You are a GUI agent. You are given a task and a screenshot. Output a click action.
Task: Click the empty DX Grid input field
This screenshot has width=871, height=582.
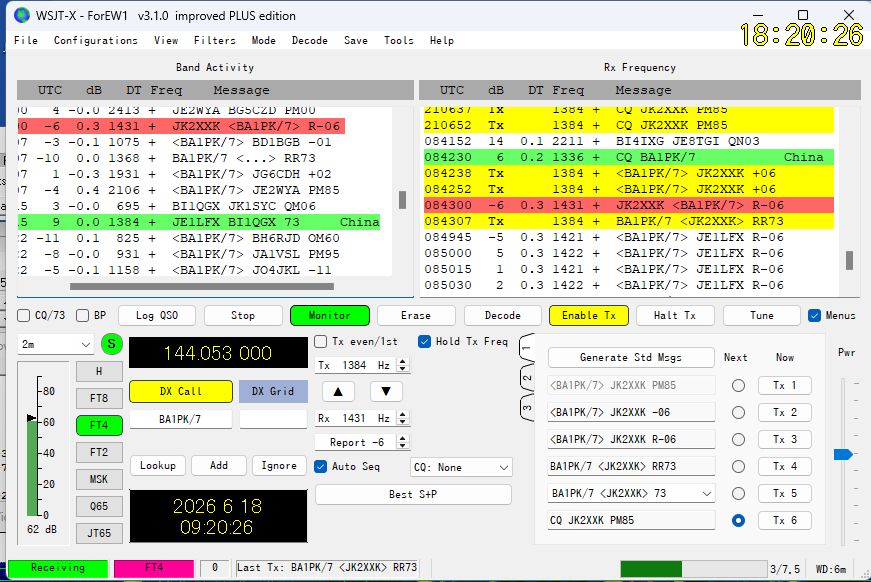(x=273, y=419)
